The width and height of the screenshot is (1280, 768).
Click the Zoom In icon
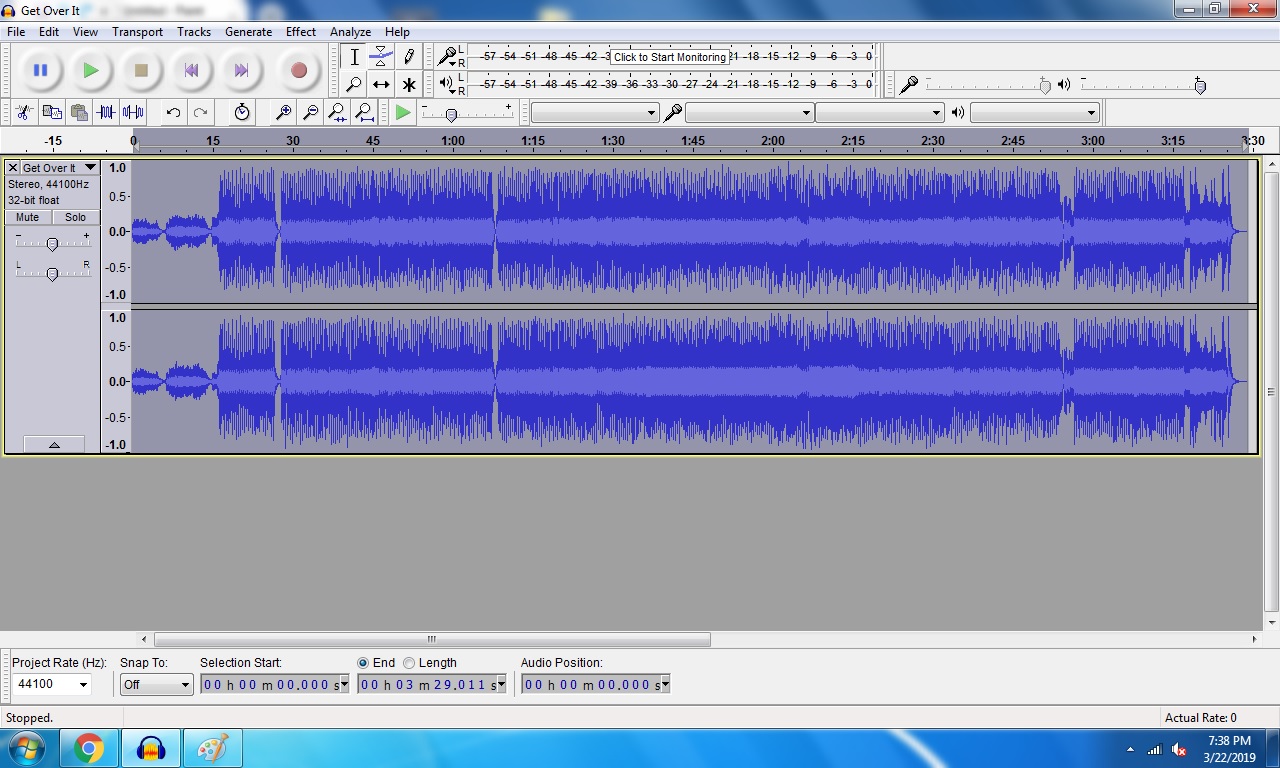pyautogui.click(x=284, y=113)
